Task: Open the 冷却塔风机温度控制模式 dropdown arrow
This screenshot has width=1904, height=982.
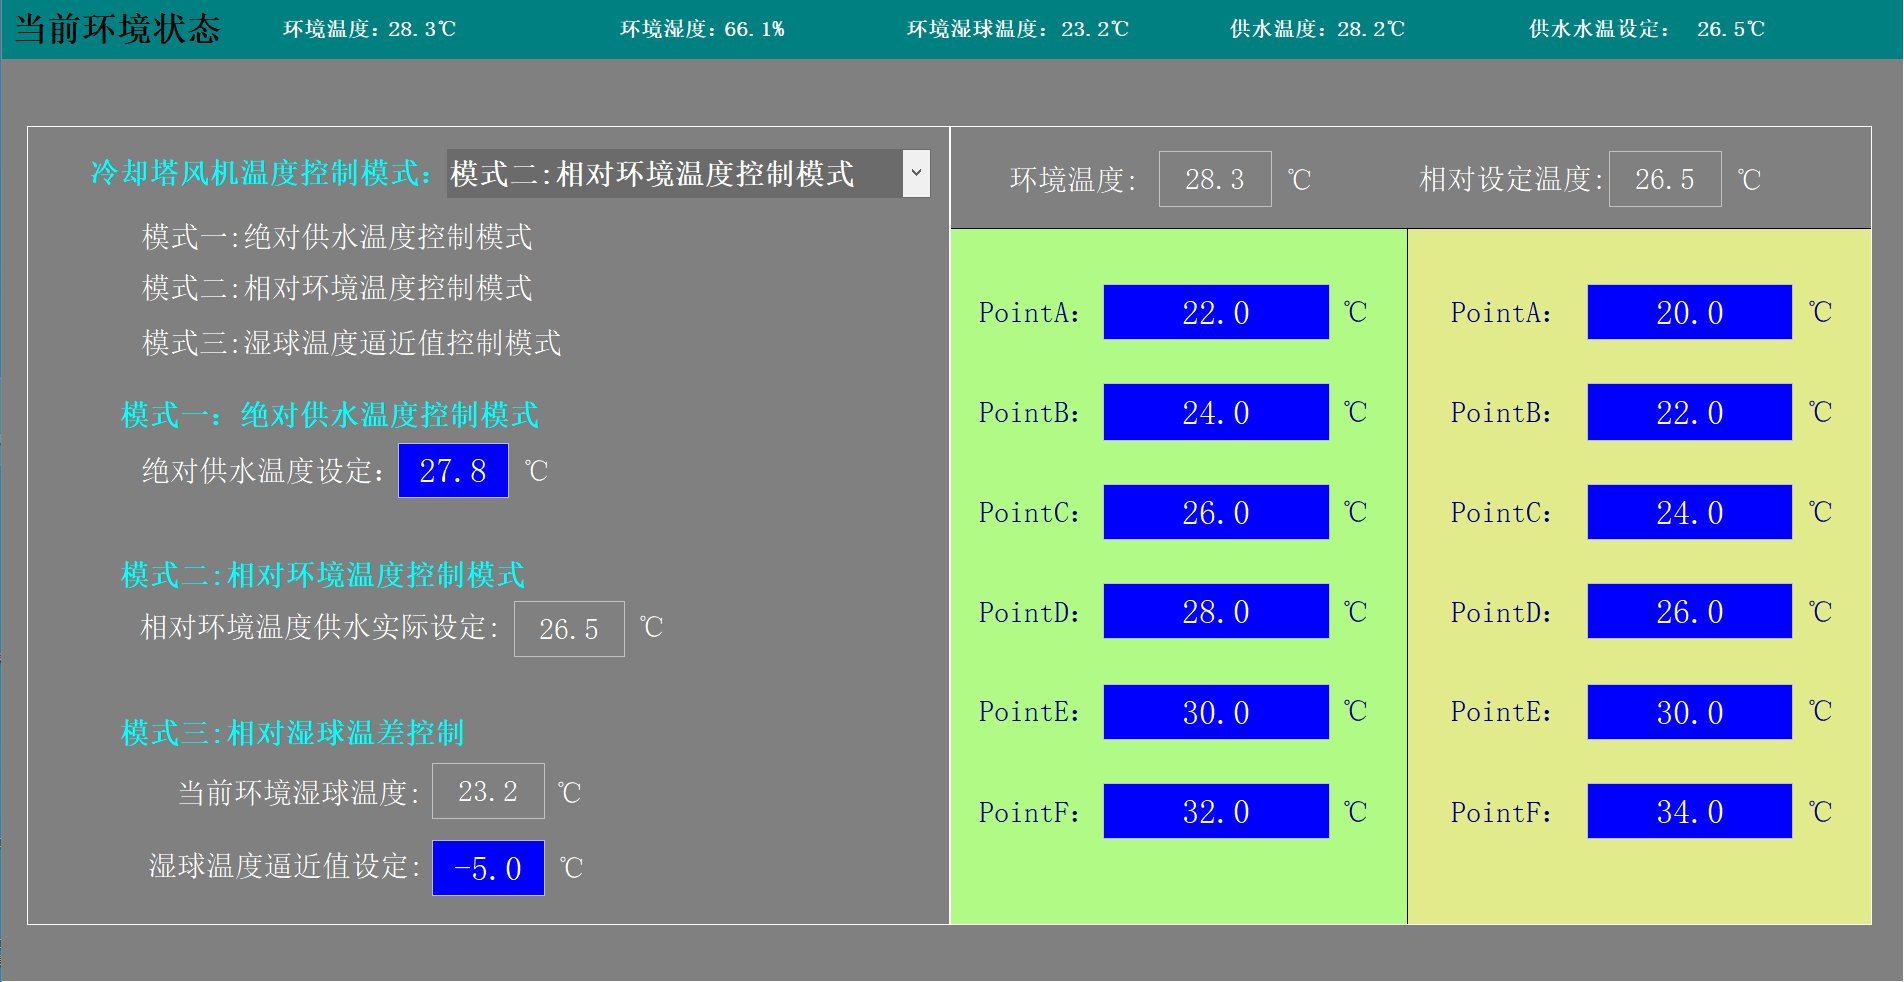Action: click(x=916, y=174)
